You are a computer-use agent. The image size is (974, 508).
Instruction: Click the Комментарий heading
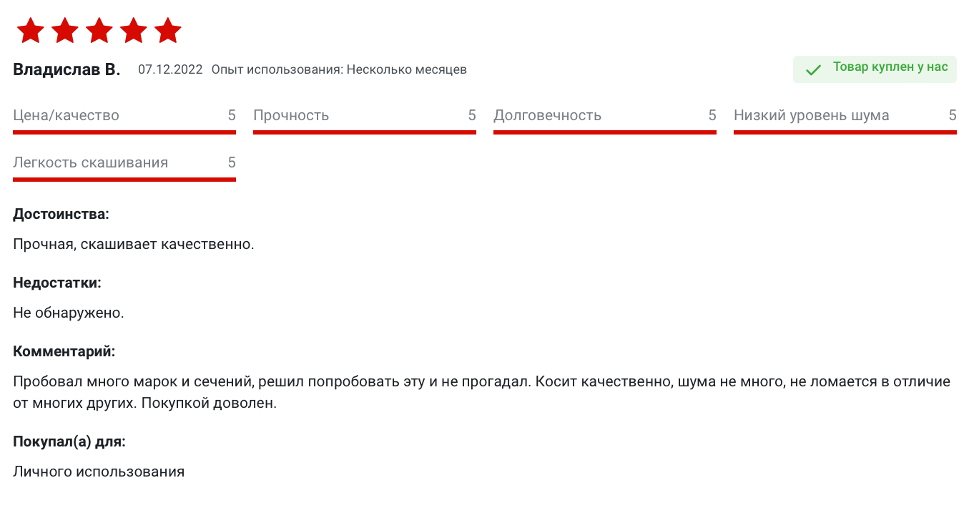[x=64, y=352]
